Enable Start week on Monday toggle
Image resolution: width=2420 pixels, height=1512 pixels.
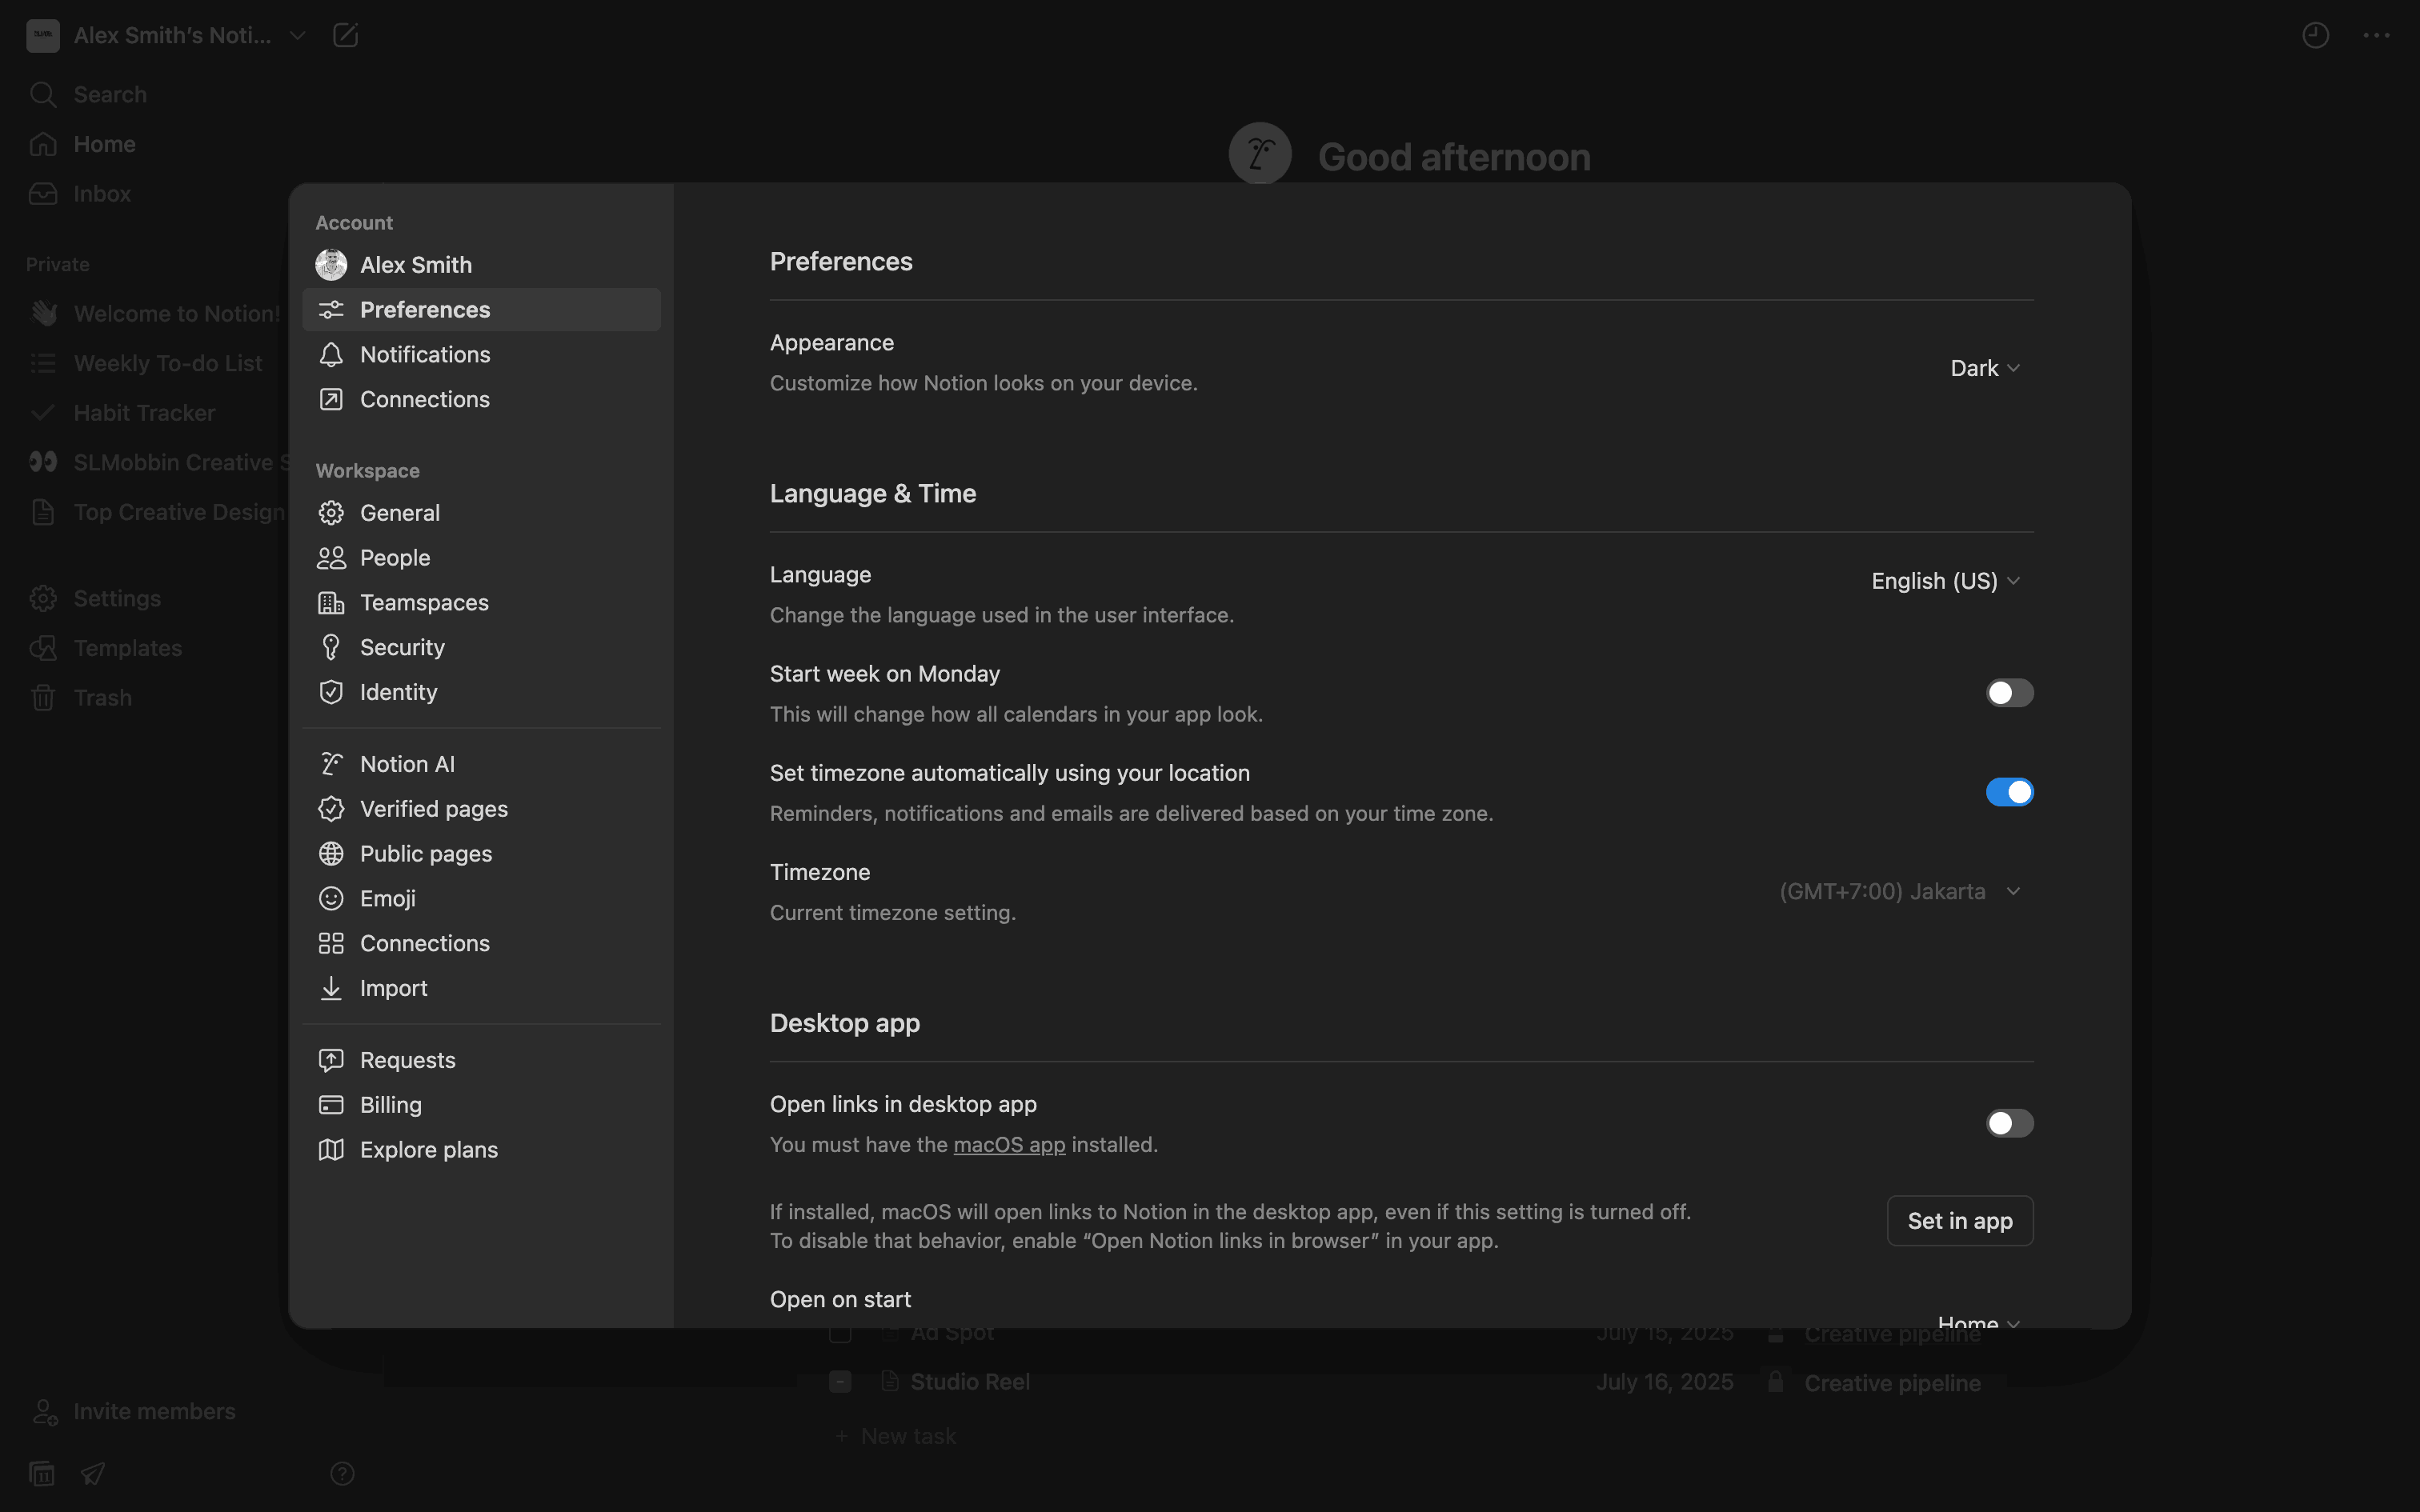point(2009,693)
